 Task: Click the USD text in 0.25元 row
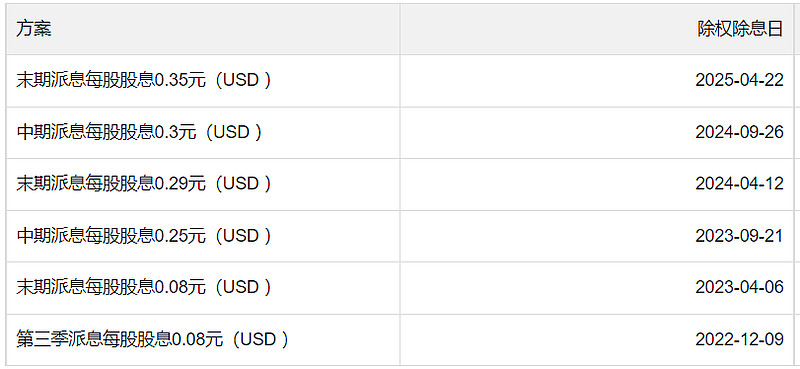tap(241, 236)
